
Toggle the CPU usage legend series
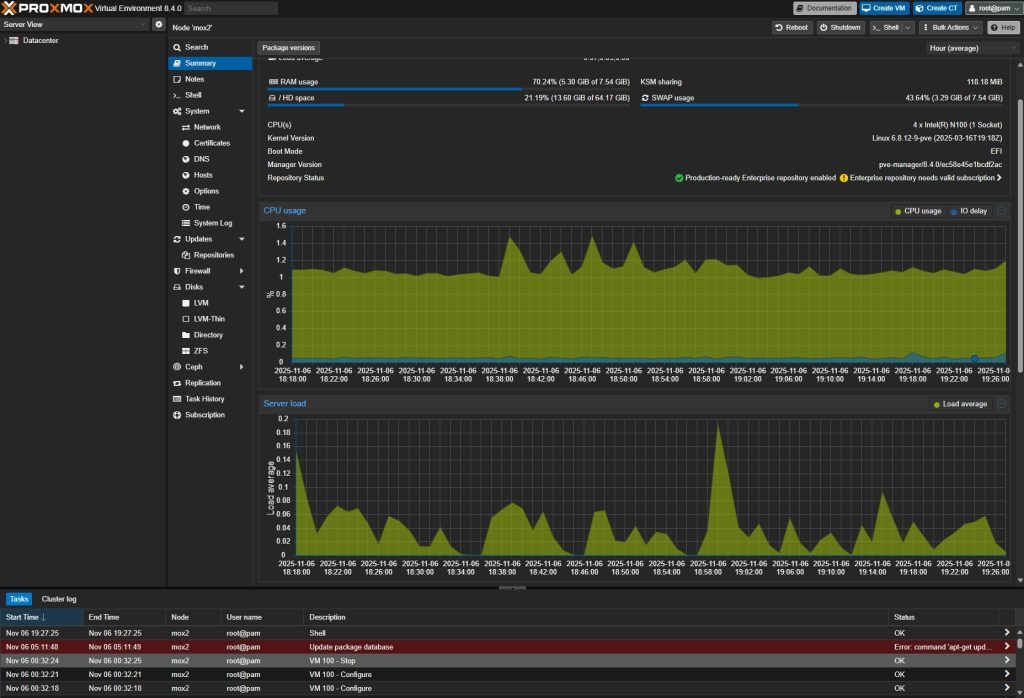[917, 211]
